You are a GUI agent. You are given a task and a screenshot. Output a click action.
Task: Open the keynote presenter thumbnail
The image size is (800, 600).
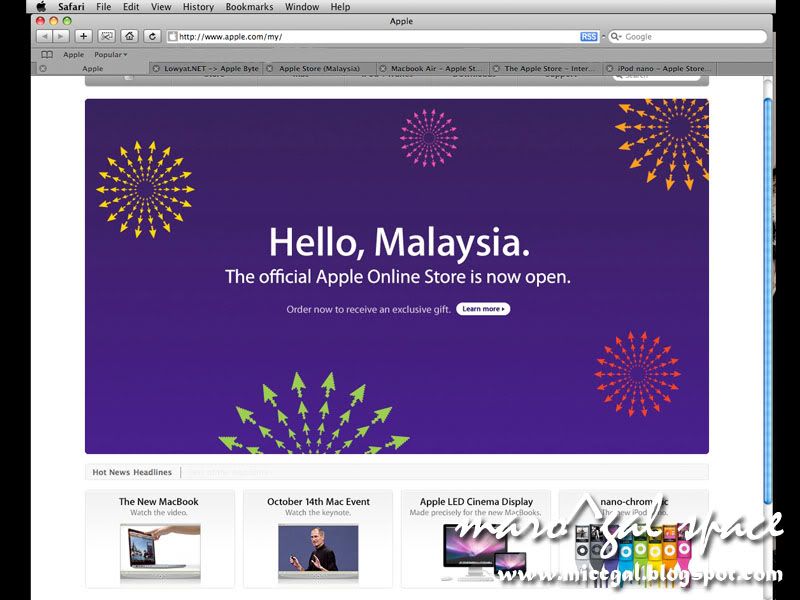(318, 552)
